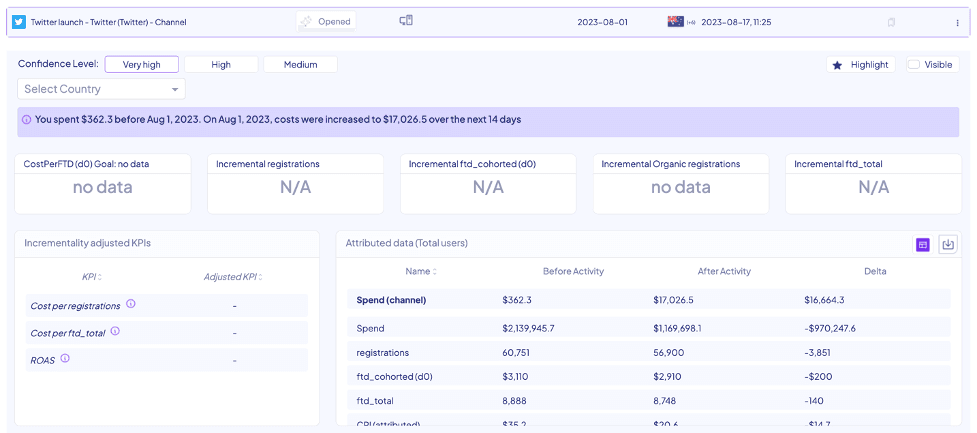Viewport: 977px width, 433px height.
Task: Click the devices icon in header row
Action: (x=406, y=21)
